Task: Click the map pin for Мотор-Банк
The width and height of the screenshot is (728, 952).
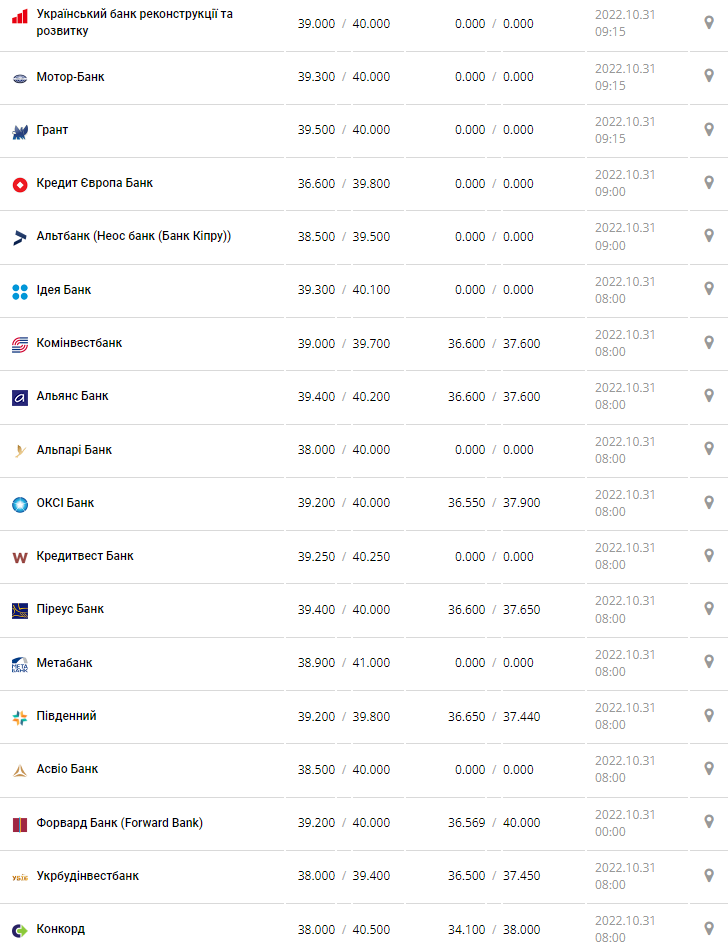Action: click(x=709, y=76)
